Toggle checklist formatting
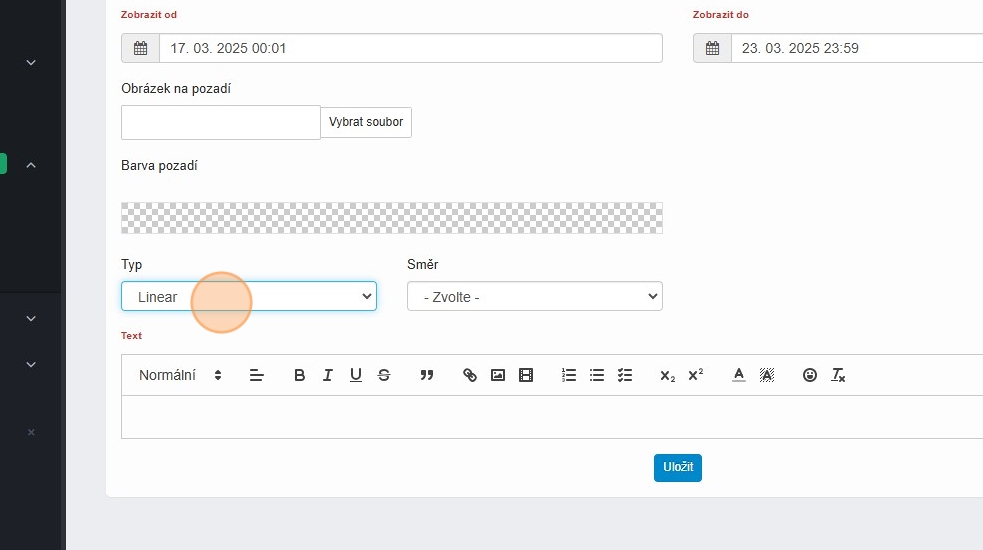This screenshot has height=550, width=983. [x=625, y=376]
